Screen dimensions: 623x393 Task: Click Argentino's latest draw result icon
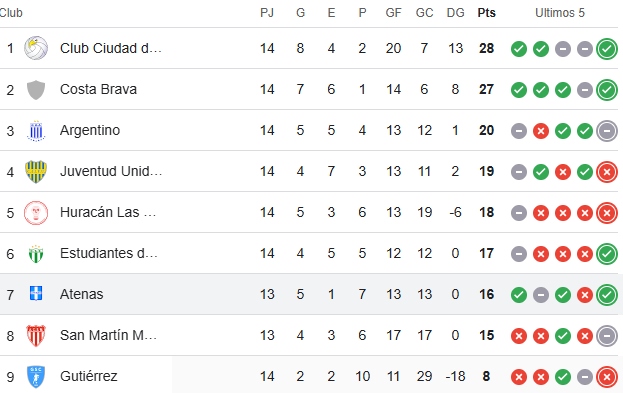click(607, 131)
